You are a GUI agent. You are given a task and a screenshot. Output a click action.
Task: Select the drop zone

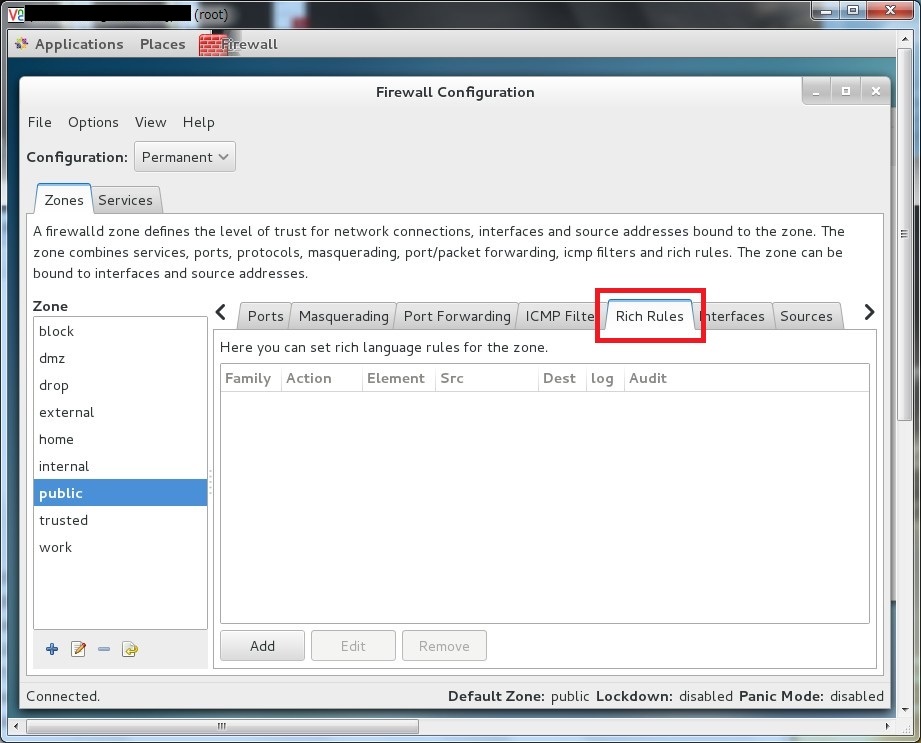(120, 385)
